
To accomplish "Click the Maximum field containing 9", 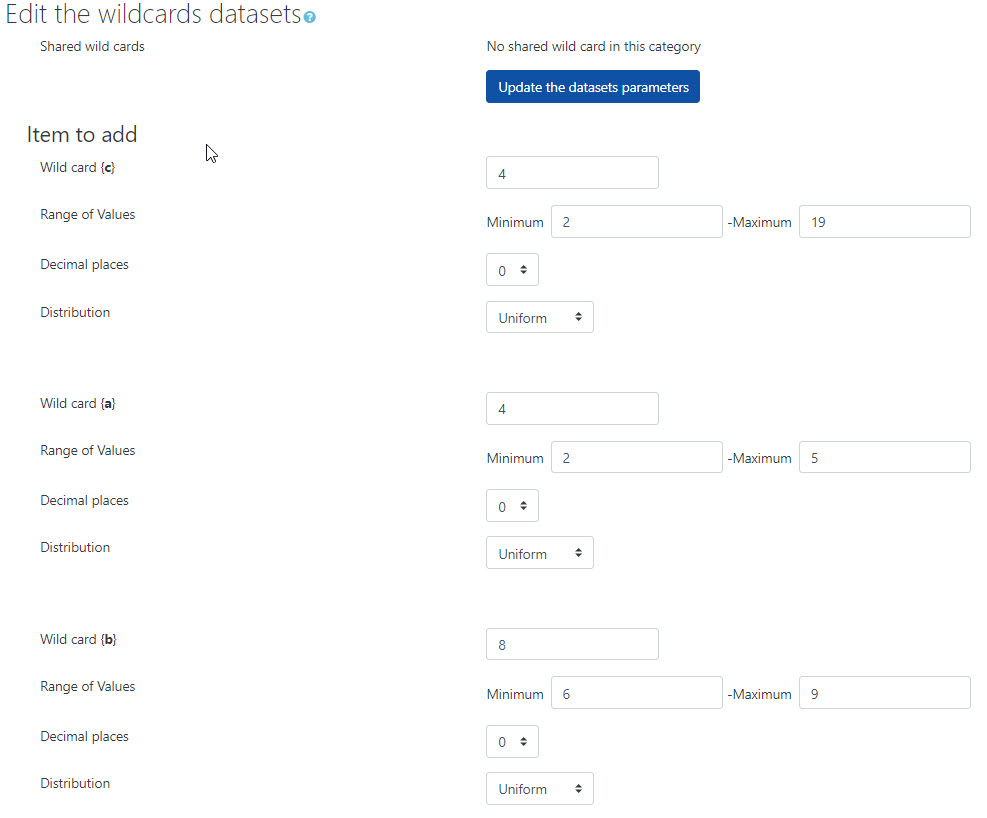I will (884, 693).
